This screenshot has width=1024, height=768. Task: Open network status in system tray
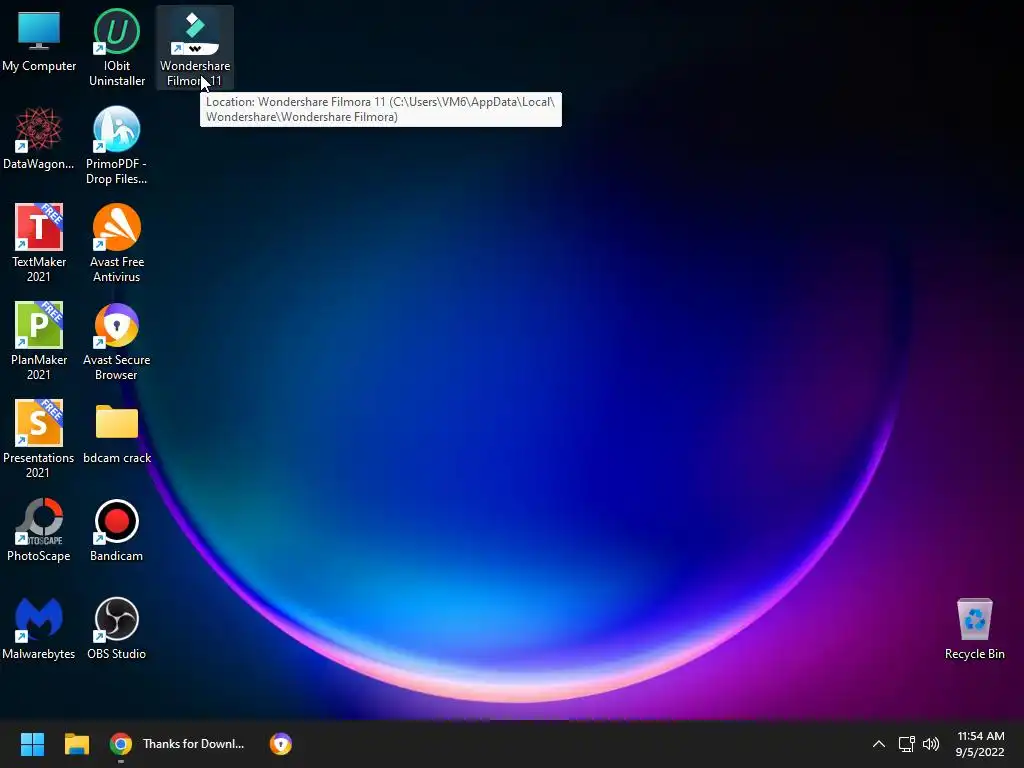tap(906, 744)
